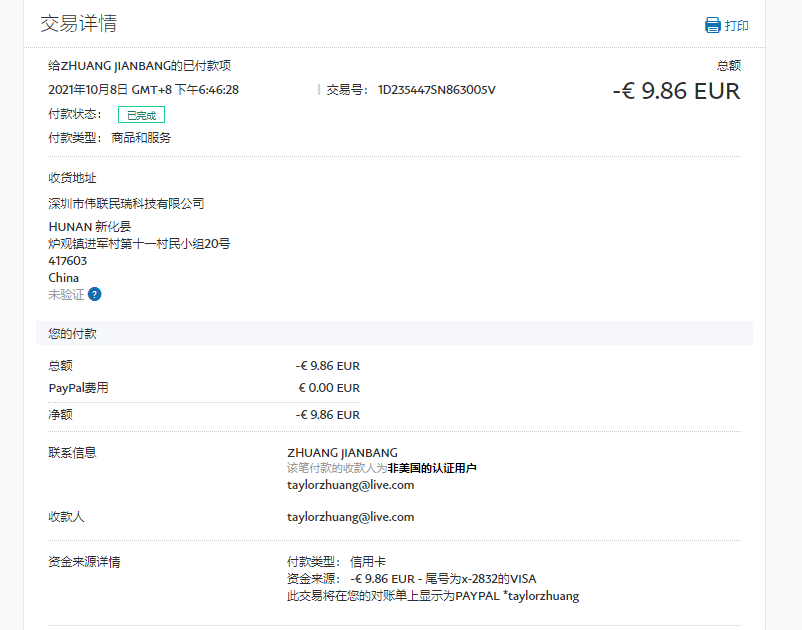This screenshot has width=802, height=630.
Task: Click the email under 联系信息 section
Action: point(350,485)
